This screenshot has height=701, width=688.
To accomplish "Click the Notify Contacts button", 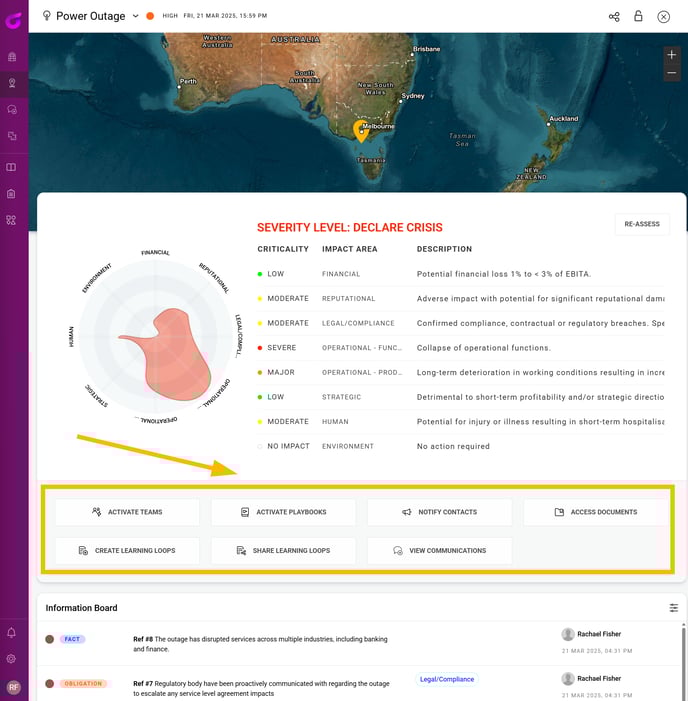I will [x=439, y=512].
